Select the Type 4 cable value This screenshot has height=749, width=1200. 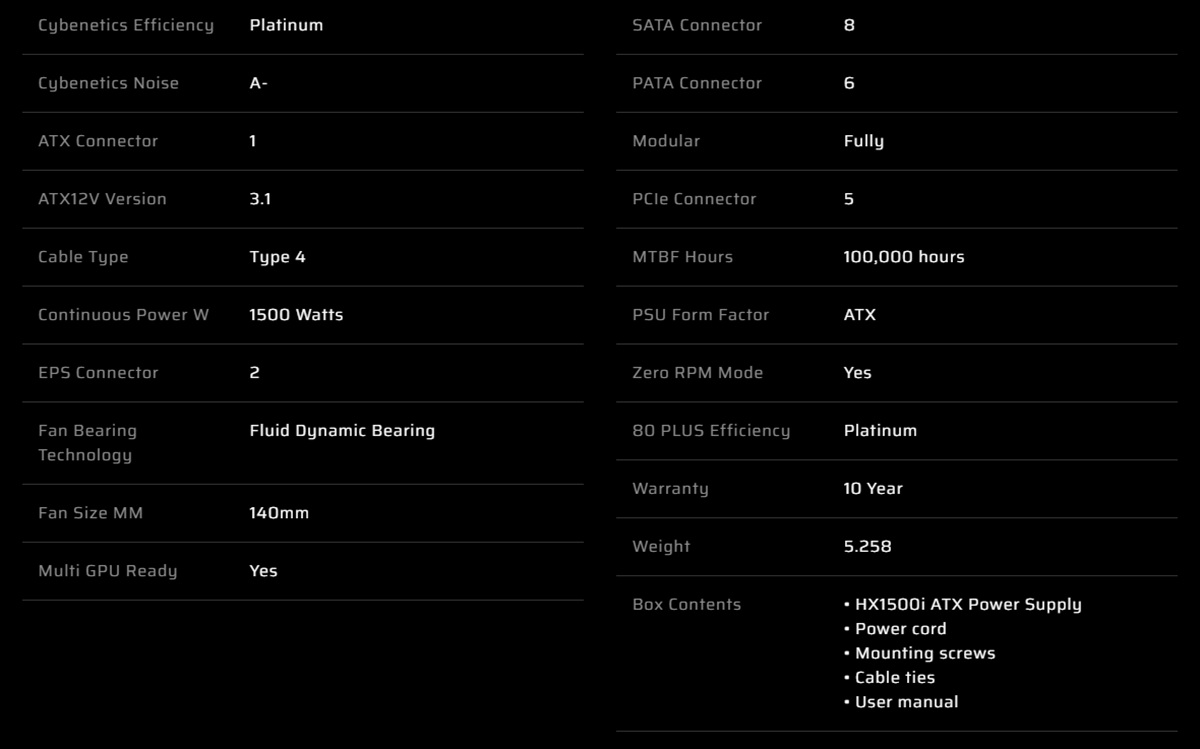[x=277, y=257]
